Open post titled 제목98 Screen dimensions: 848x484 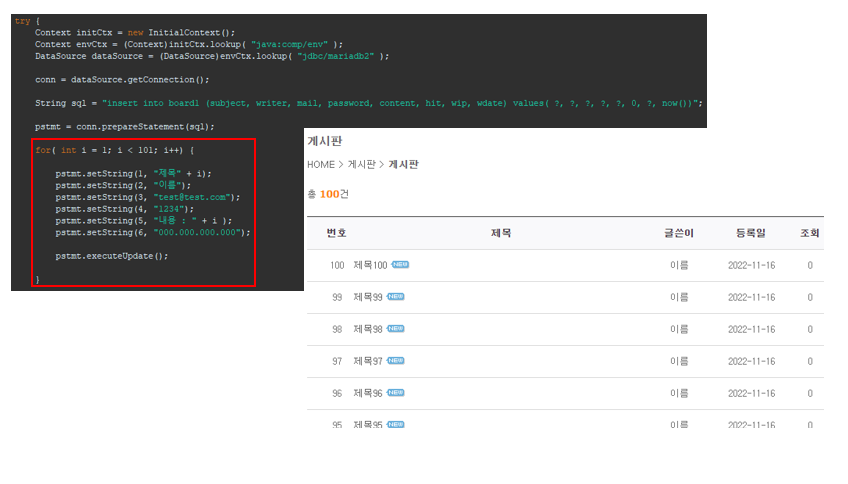pos(368,329)
